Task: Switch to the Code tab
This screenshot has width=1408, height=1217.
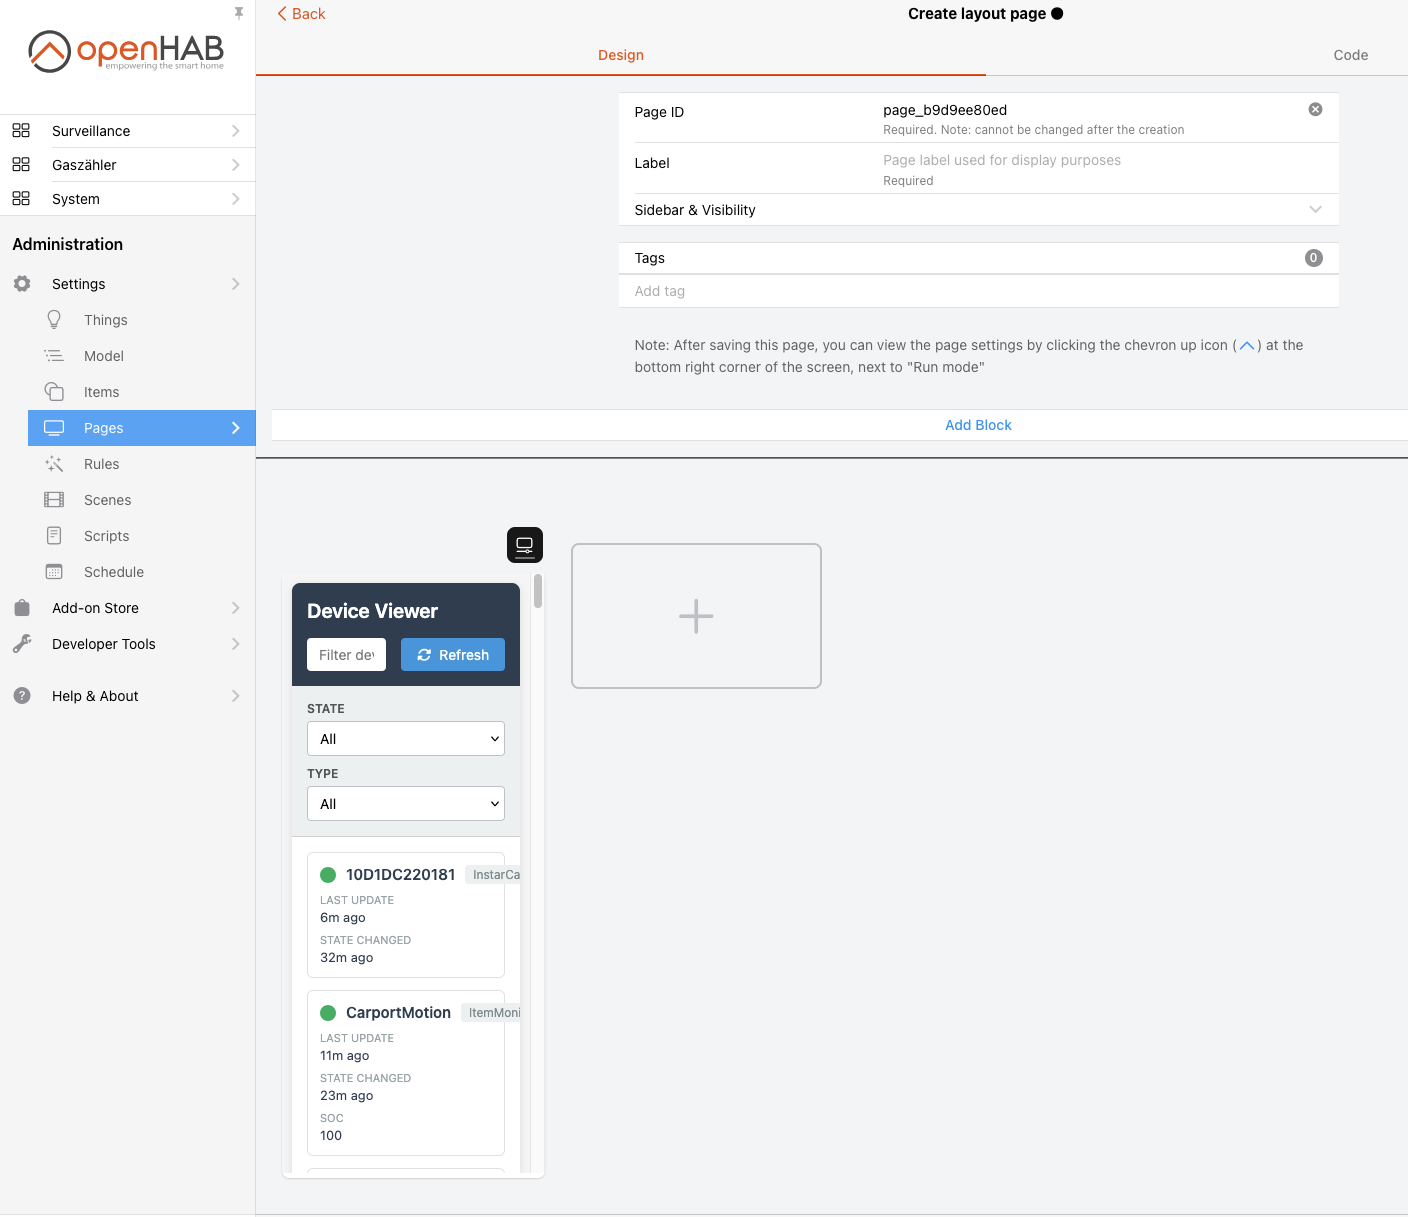Action: 1350,55
